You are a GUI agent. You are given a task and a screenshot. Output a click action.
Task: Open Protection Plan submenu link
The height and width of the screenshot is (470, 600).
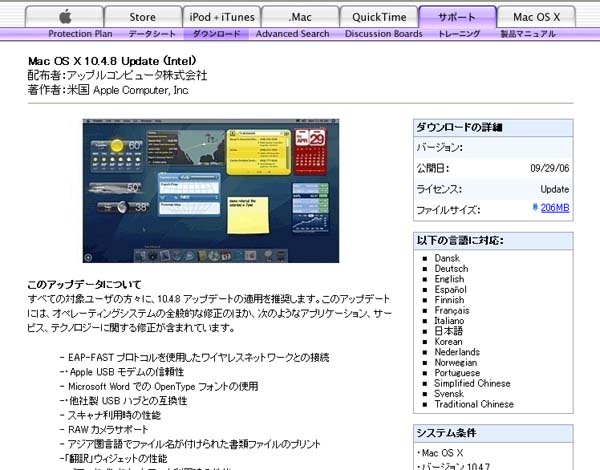80,34
